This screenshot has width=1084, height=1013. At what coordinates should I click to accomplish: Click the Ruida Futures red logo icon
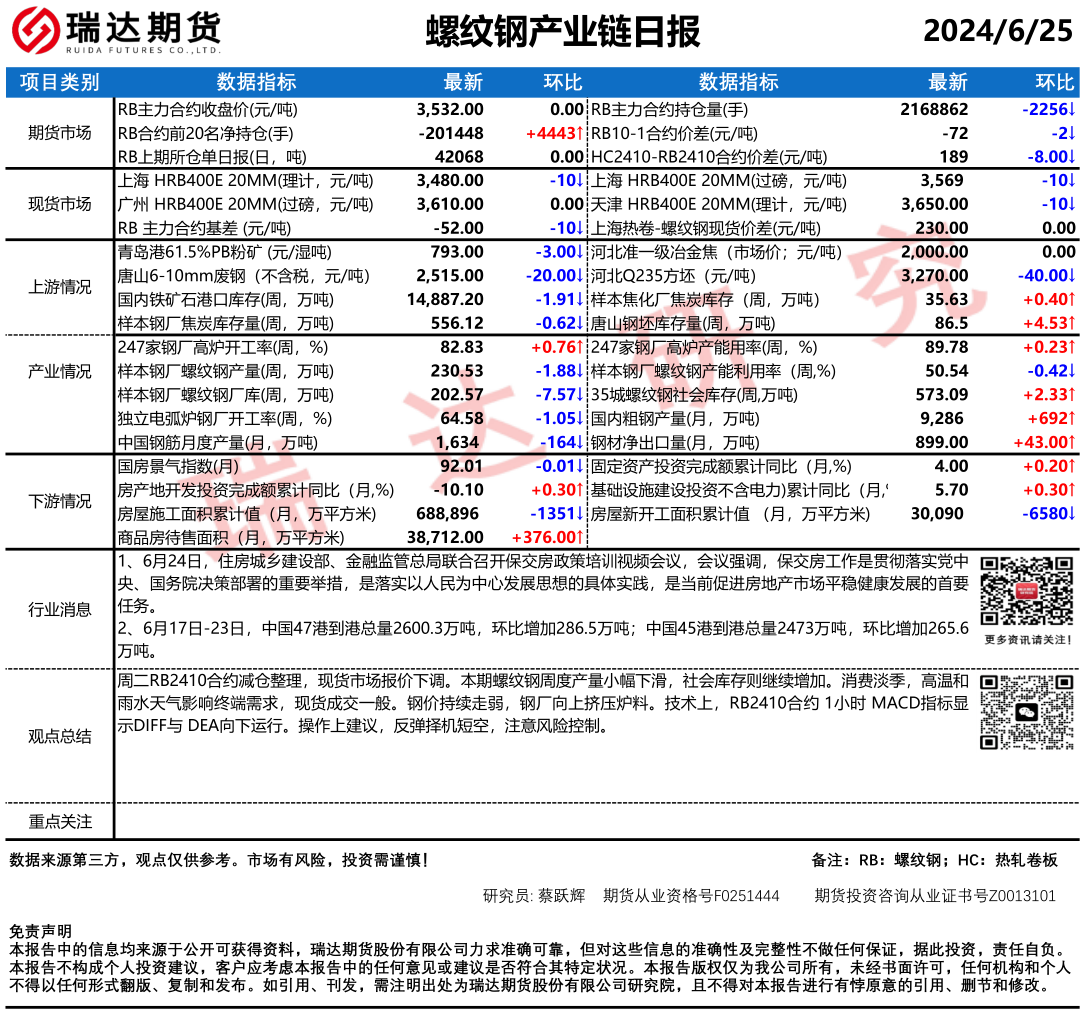[x=34, y=32]
